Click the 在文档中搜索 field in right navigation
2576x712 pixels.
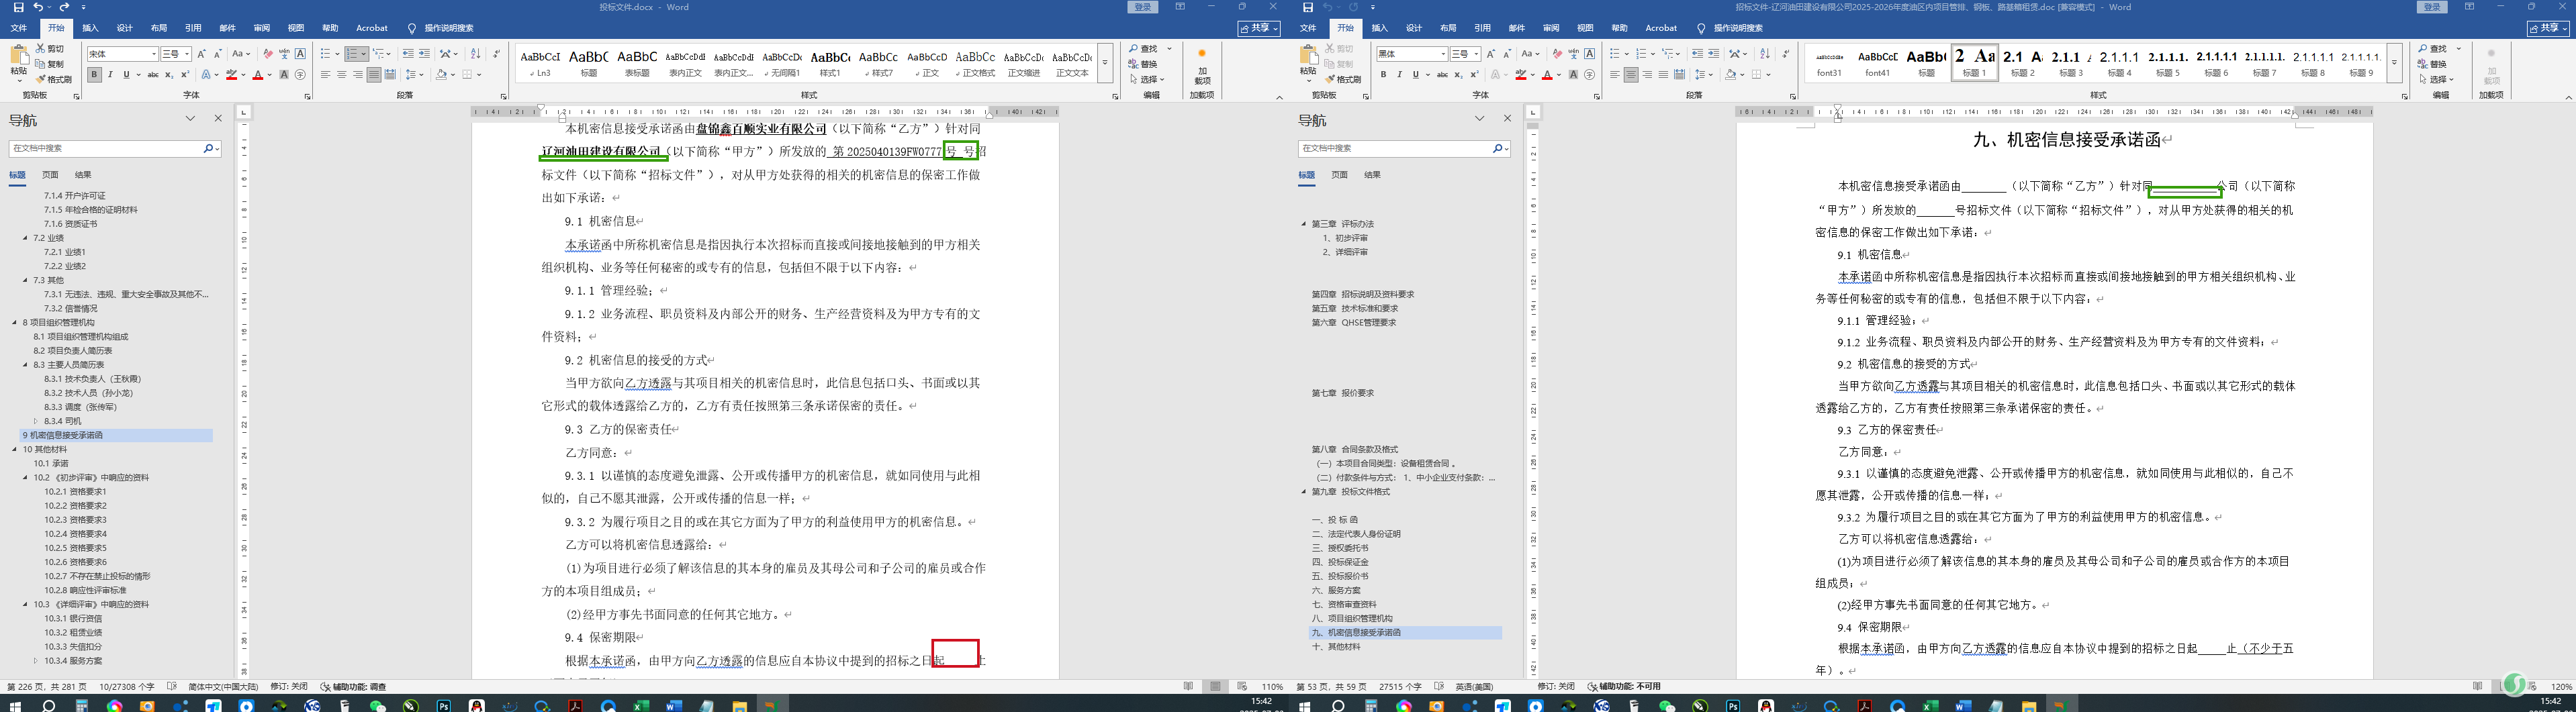(x=1394, y=148)
